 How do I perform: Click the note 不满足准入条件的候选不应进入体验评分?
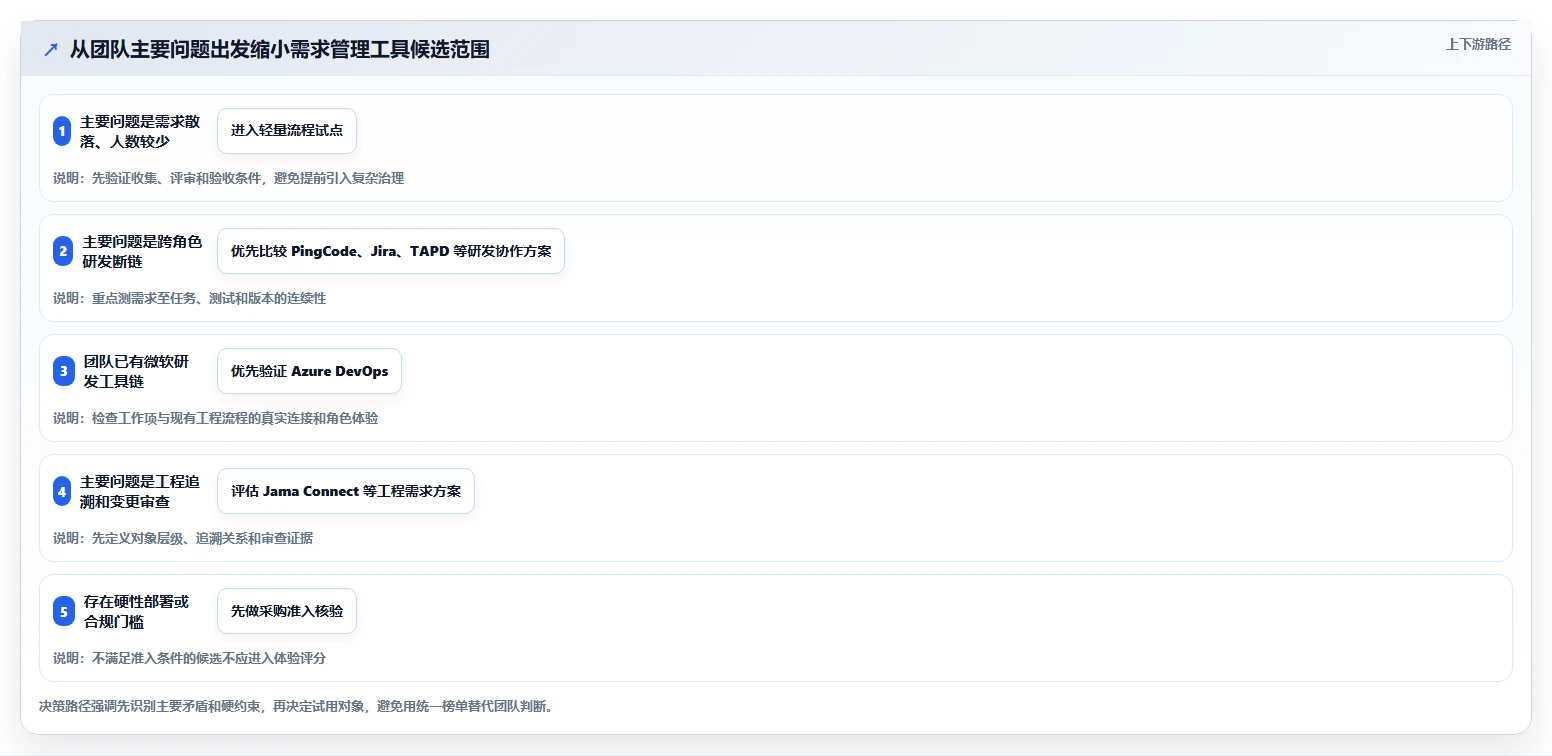tap(189, 658)
